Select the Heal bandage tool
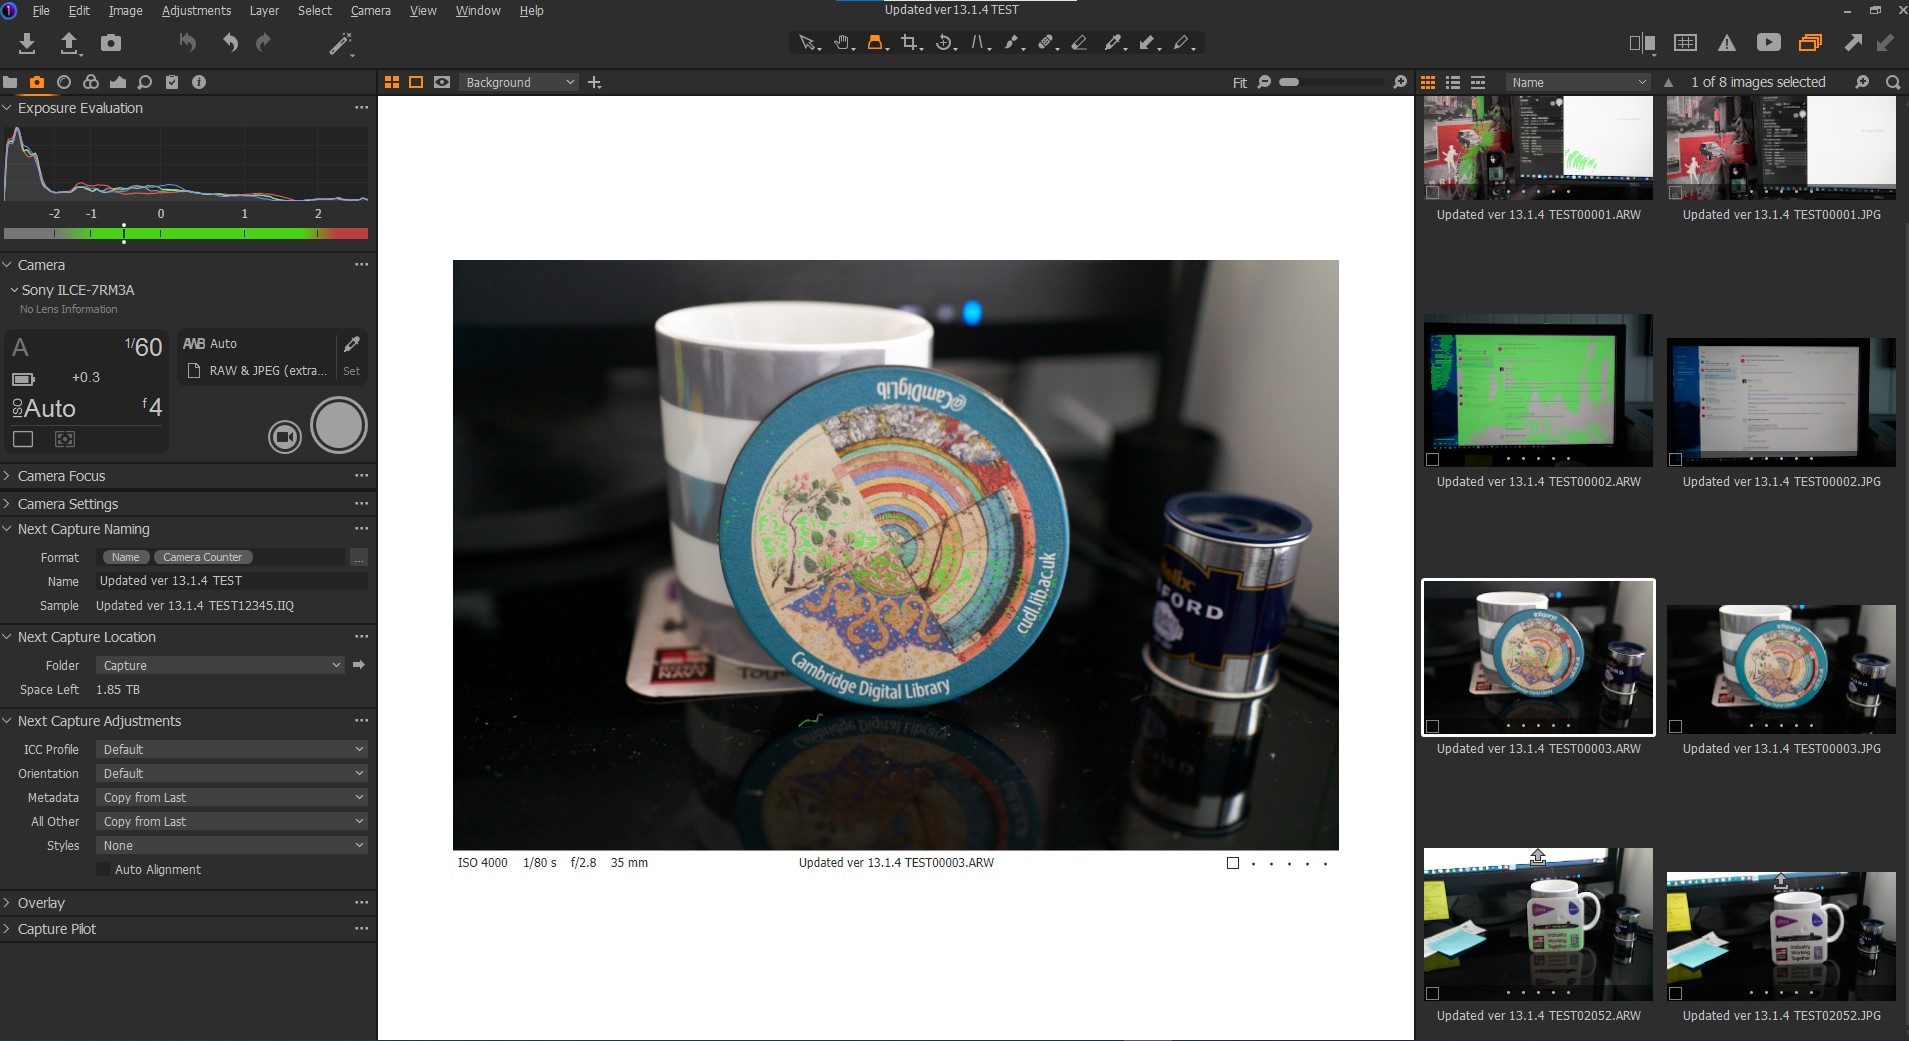The height and width of the screenshot is (1041, 1909). (x=1047, y=43)
